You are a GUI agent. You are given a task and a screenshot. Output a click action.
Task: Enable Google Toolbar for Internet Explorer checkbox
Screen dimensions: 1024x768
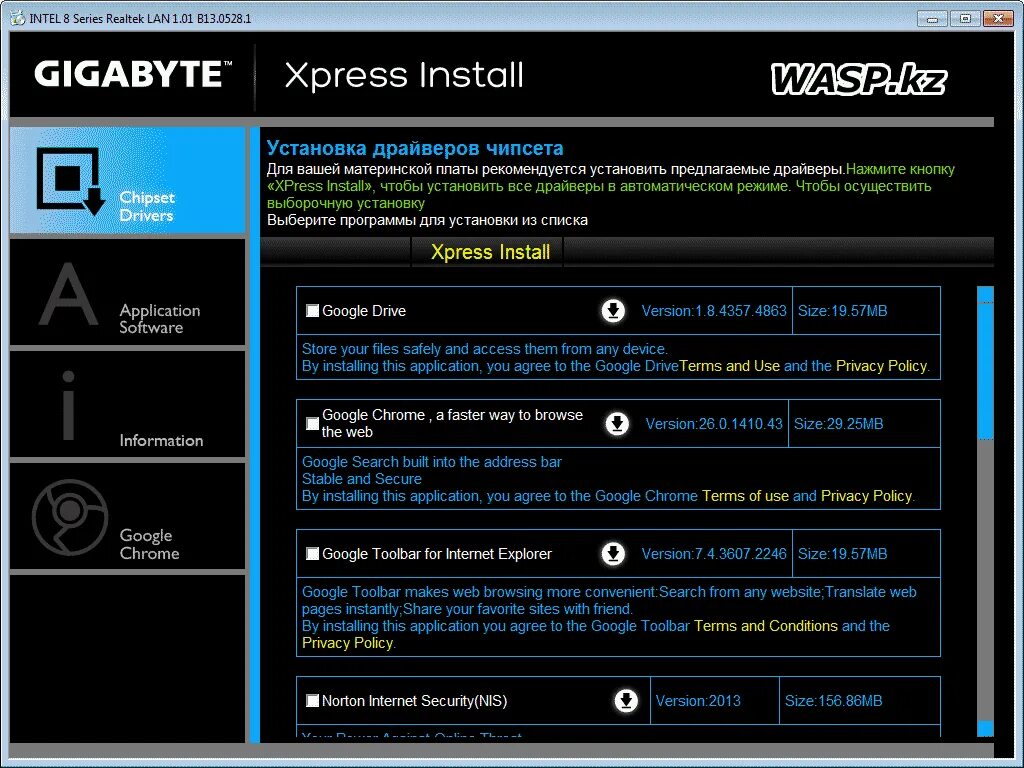(313, 554)
